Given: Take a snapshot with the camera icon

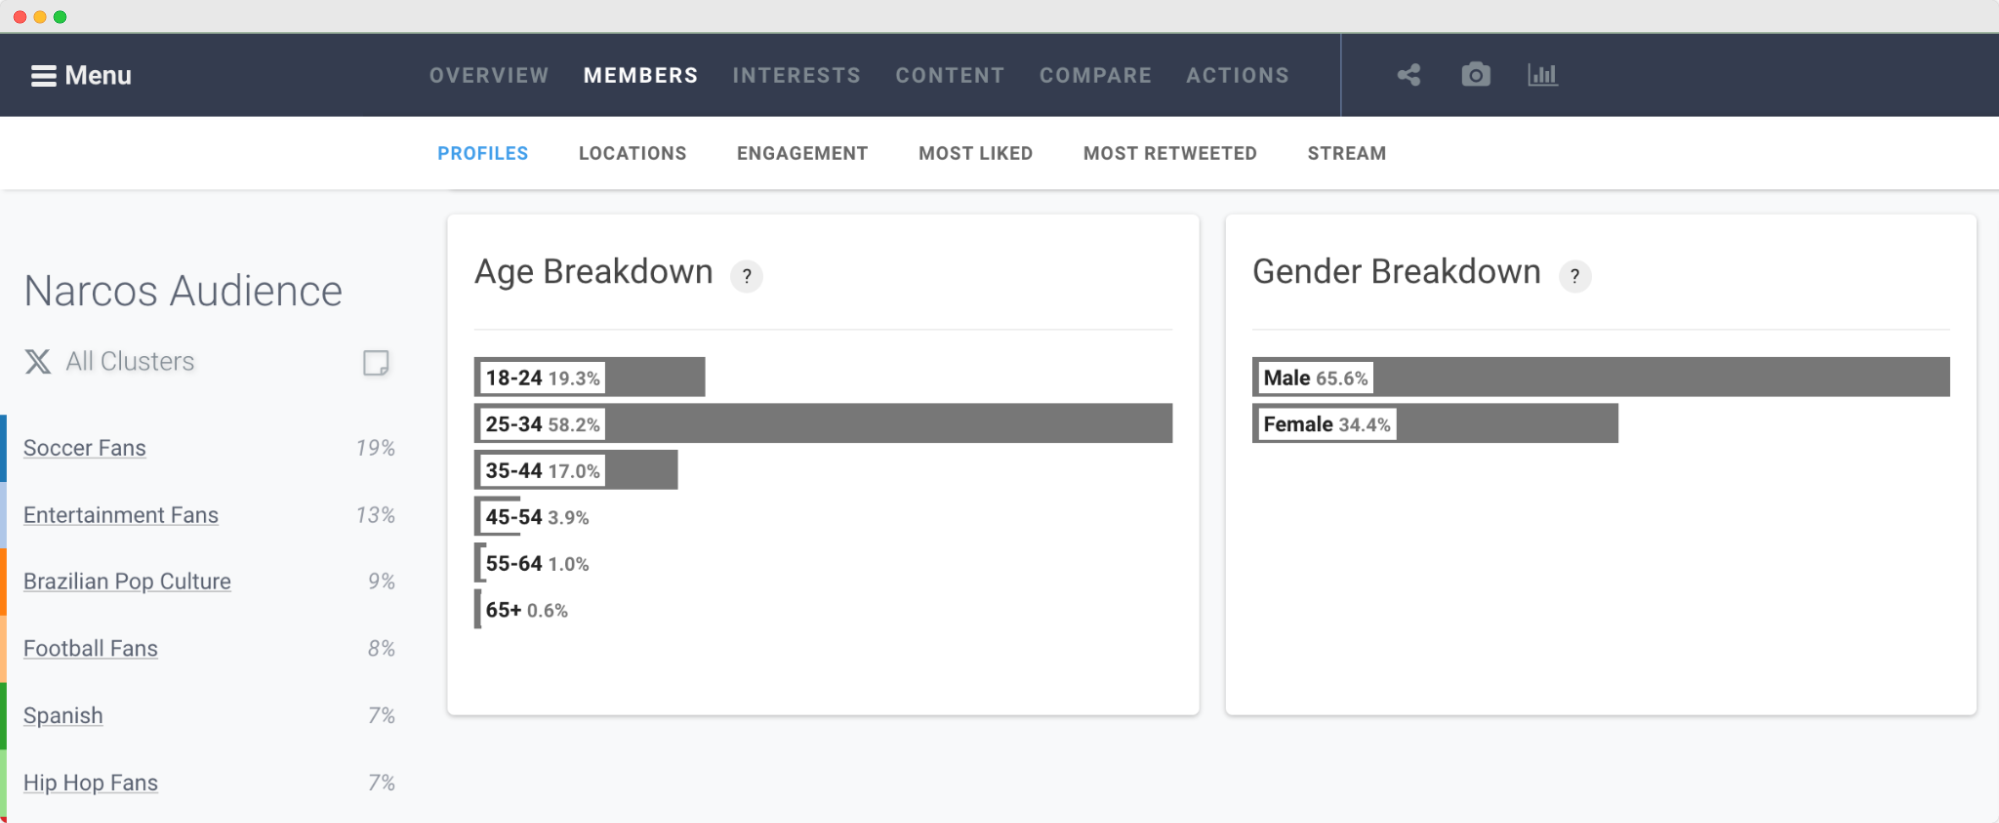Looking at the screenshot, I should [x=1475, y=75].
